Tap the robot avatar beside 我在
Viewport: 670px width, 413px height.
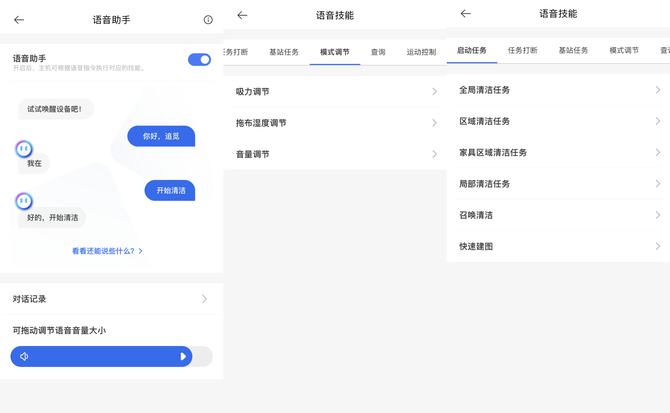(x=24, y=149)
